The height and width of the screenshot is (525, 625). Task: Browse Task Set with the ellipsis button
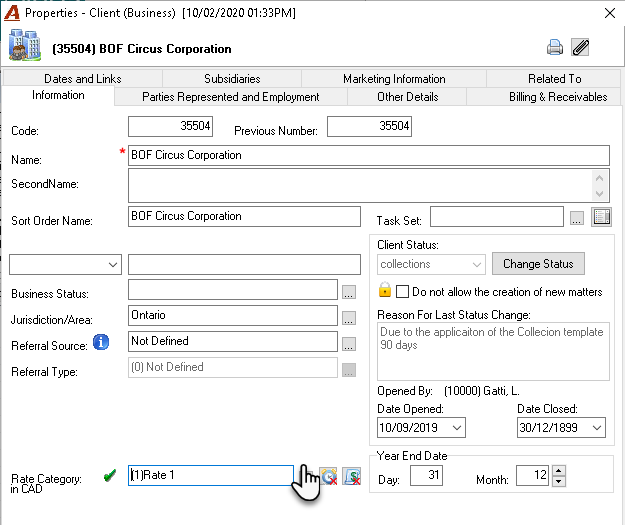[577, 218]
